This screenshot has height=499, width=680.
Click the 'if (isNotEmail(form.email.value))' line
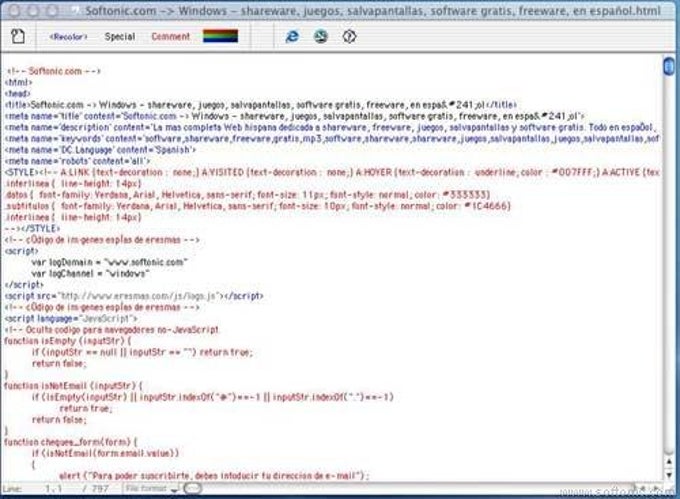(105, 453)
